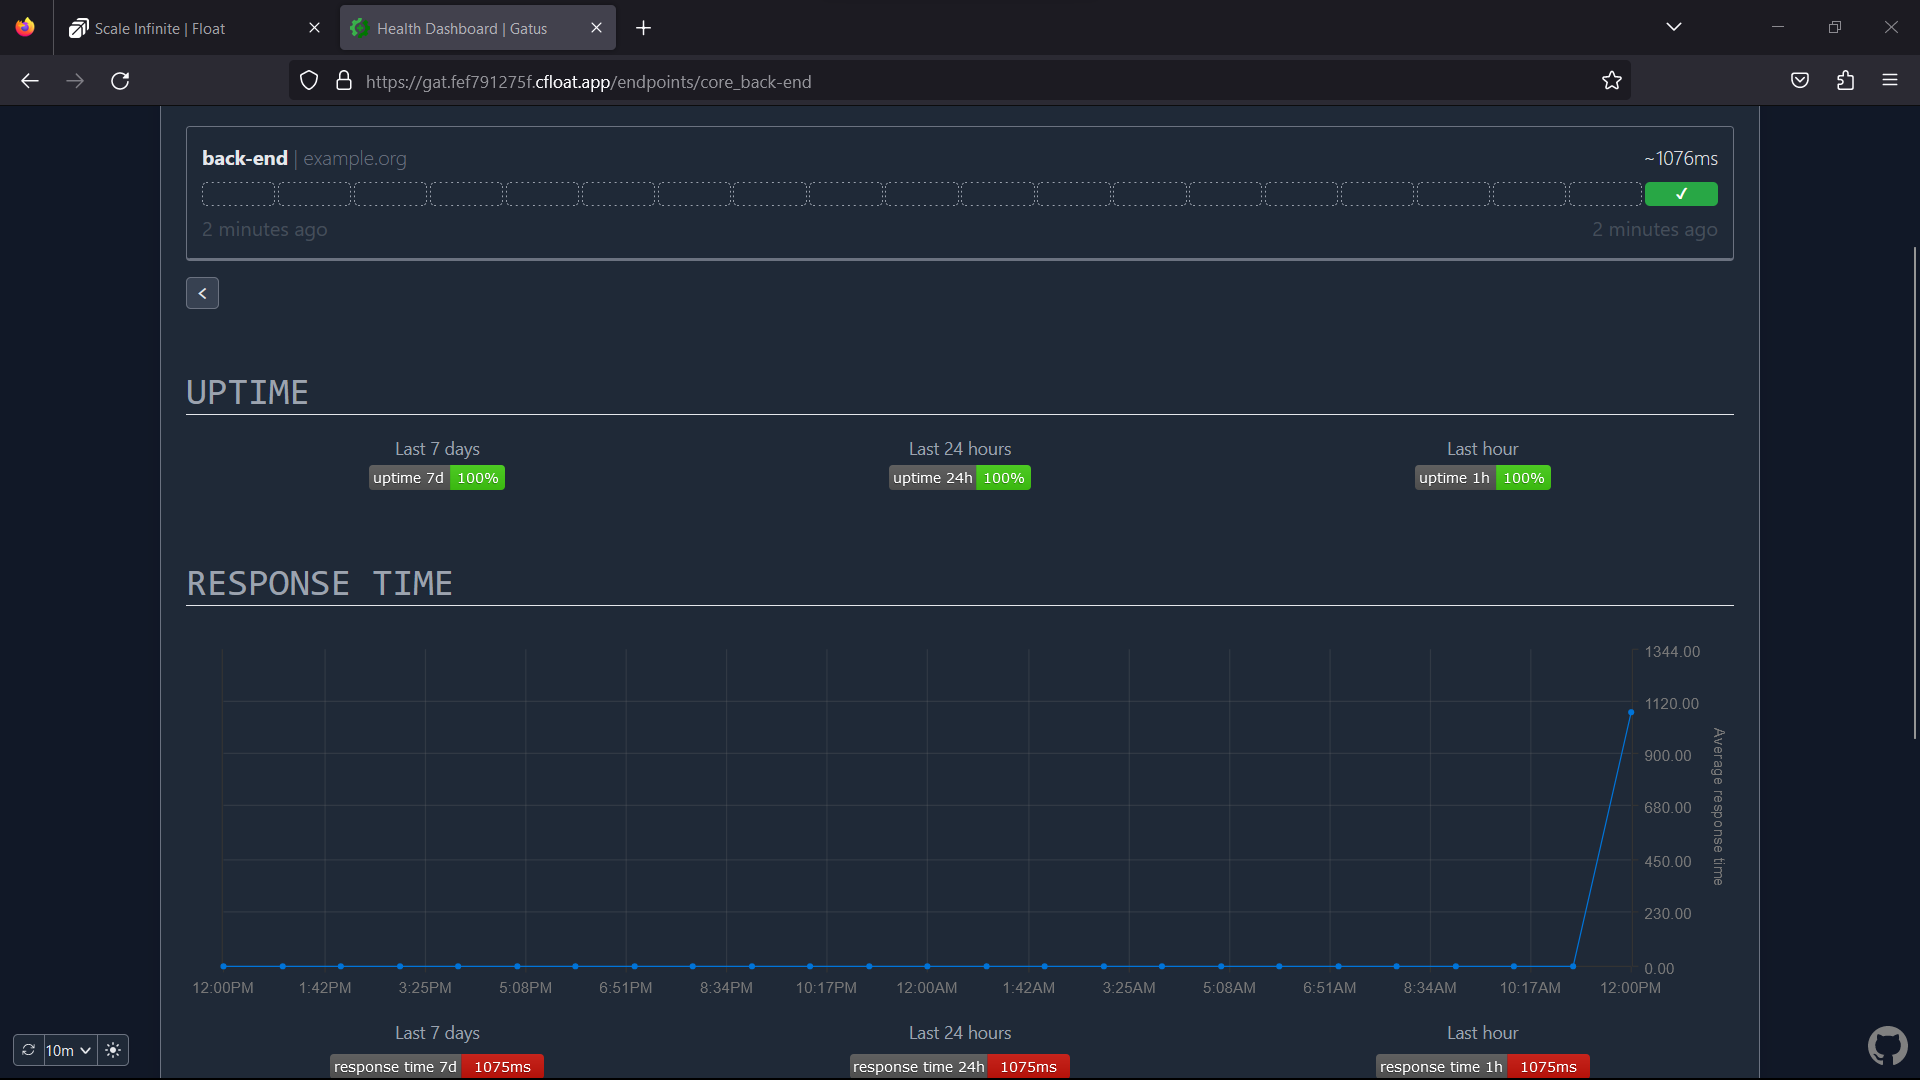Open the uptime 24h 100% badge
The height and width of the screenshot is (1080, 1920).
coord(960,478)
